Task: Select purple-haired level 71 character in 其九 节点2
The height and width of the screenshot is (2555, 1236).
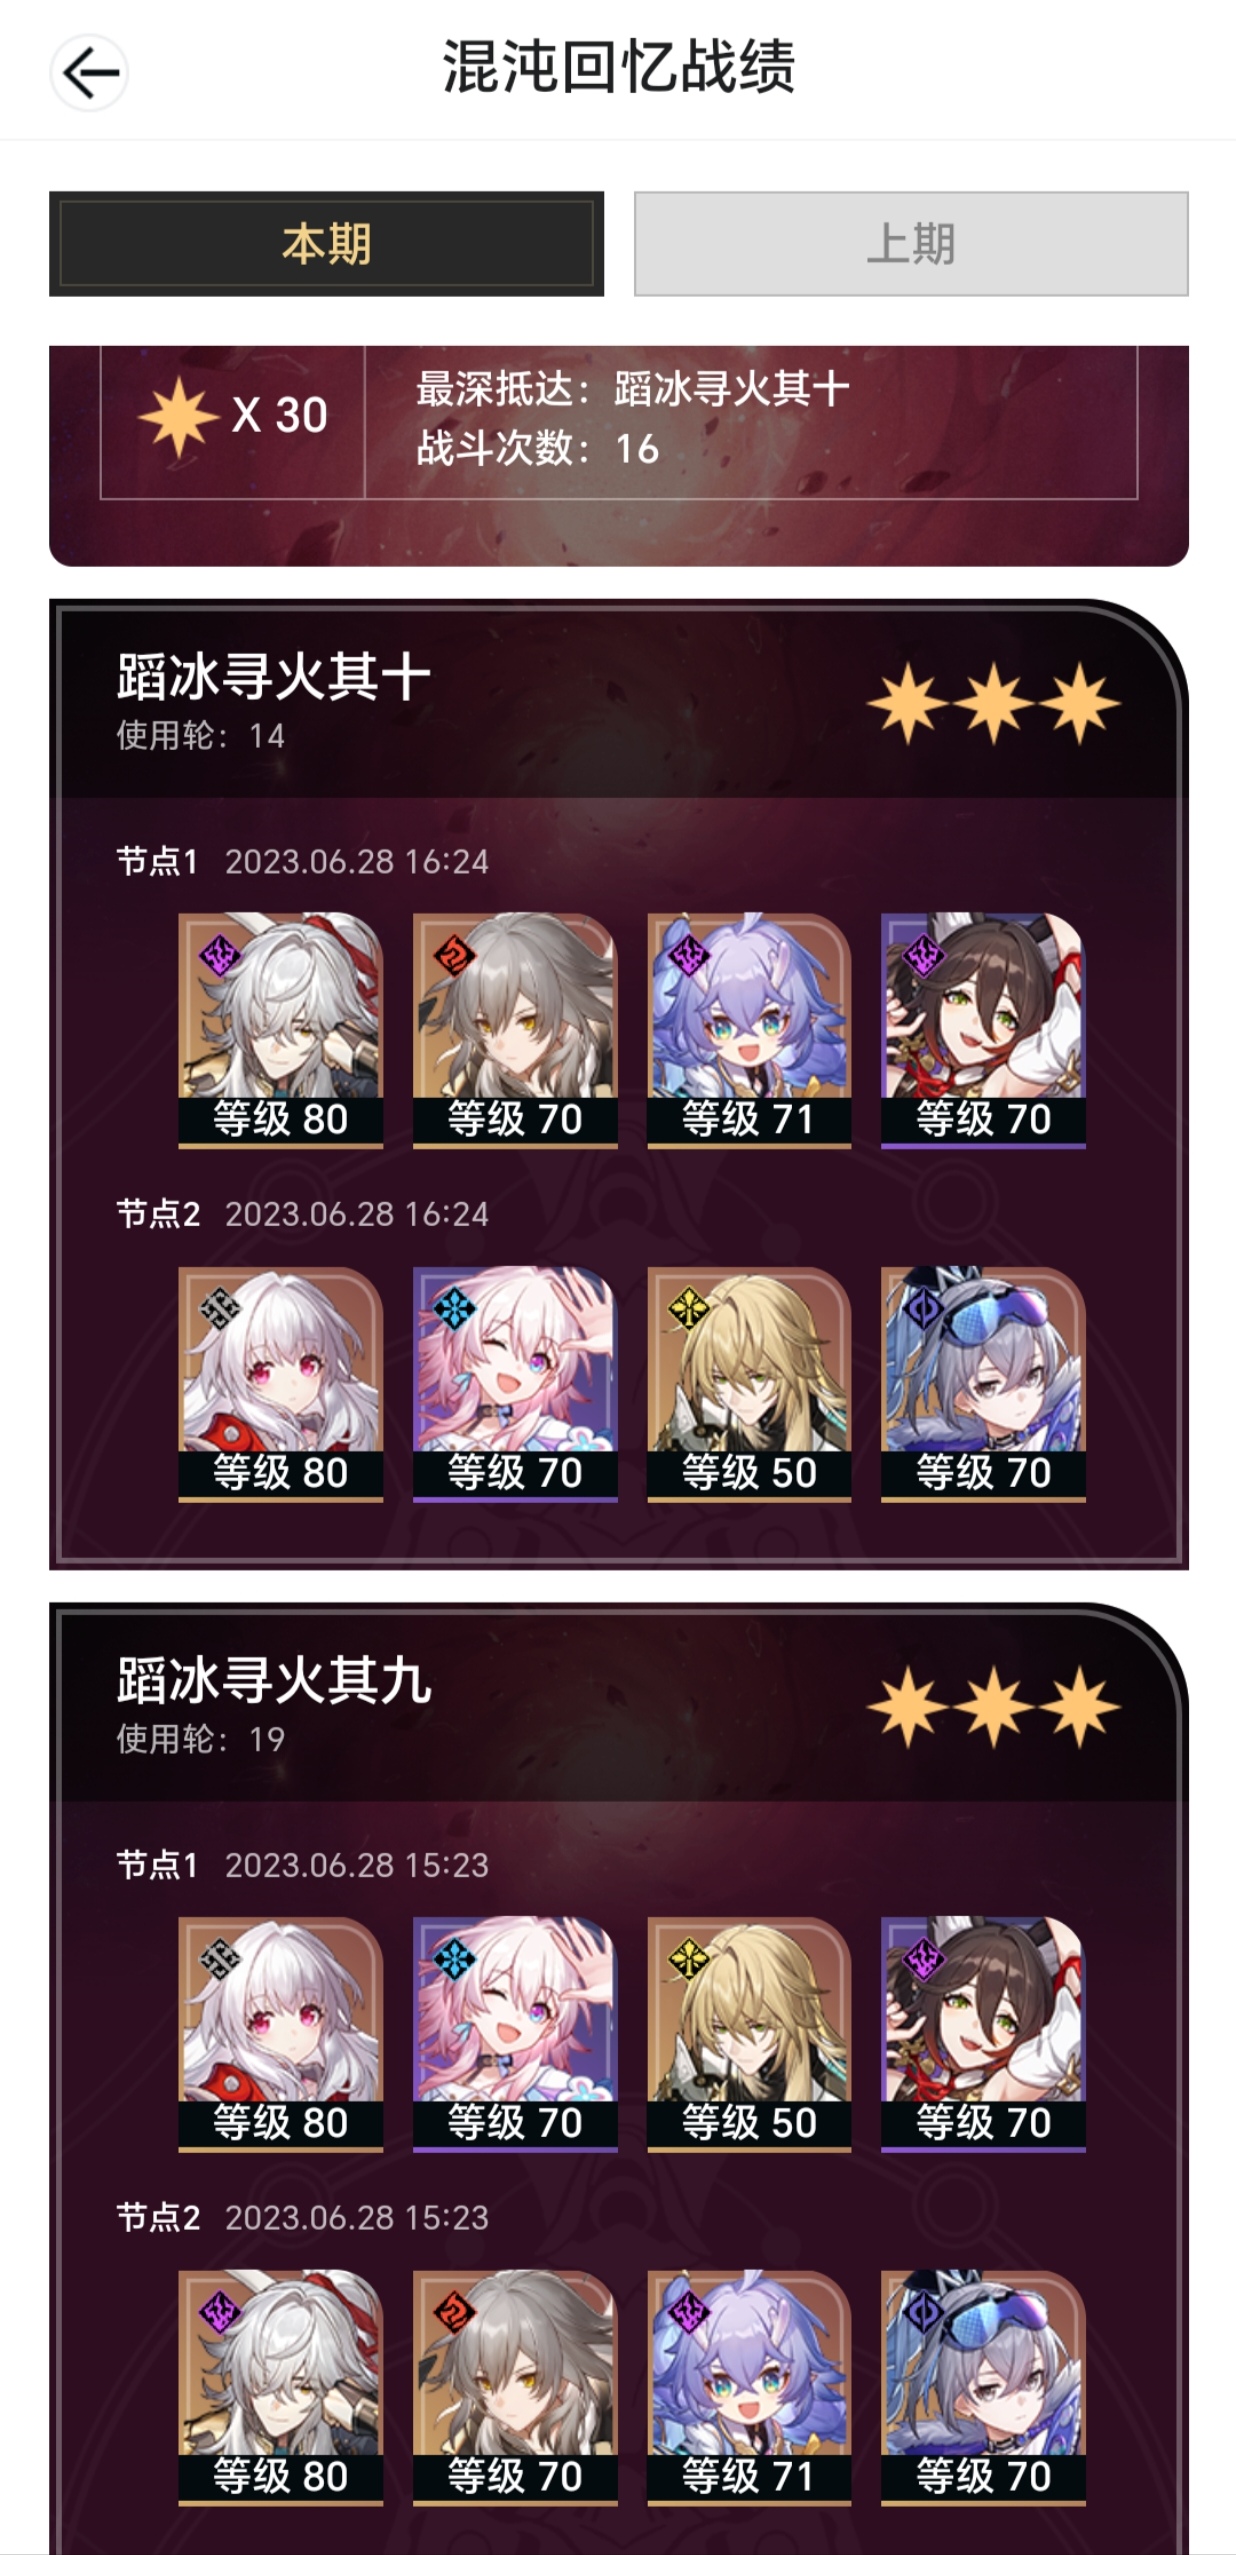Action: pos(749,2388)
